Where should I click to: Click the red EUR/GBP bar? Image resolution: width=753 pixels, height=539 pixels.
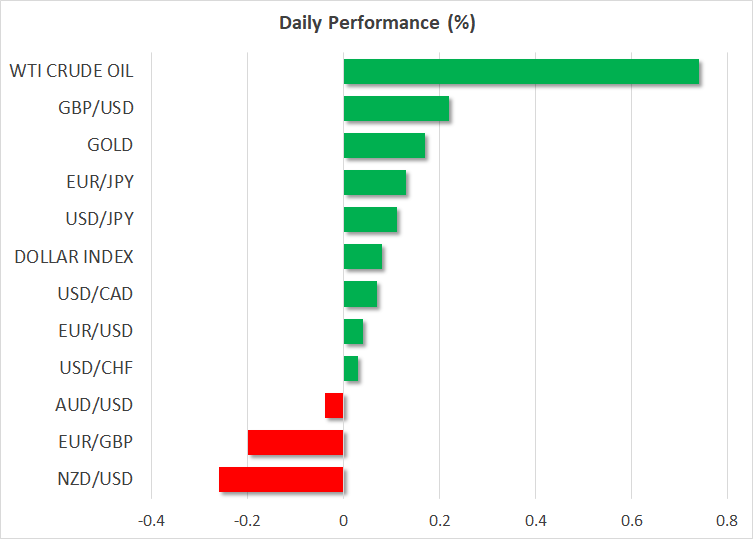coord(295,442)
